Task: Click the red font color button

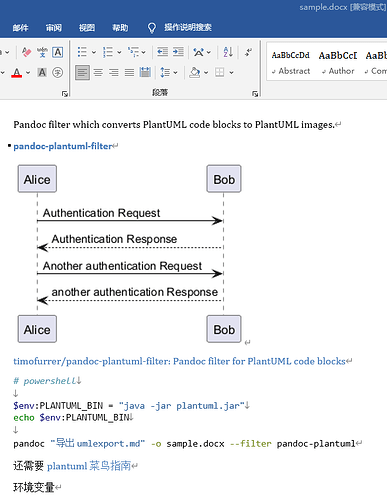Action: tap(17, 72)
